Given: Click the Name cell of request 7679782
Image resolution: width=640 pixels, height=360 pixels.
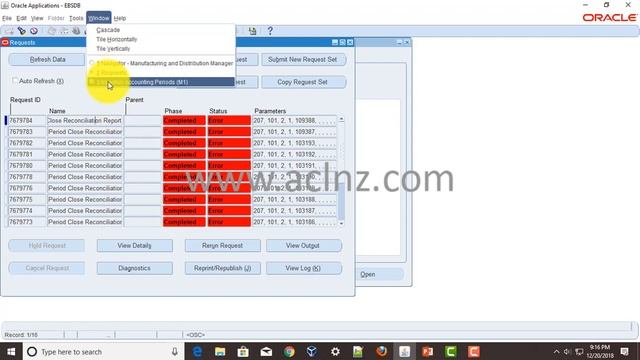Looking at the screenshot, I should [x=85, y=143].
